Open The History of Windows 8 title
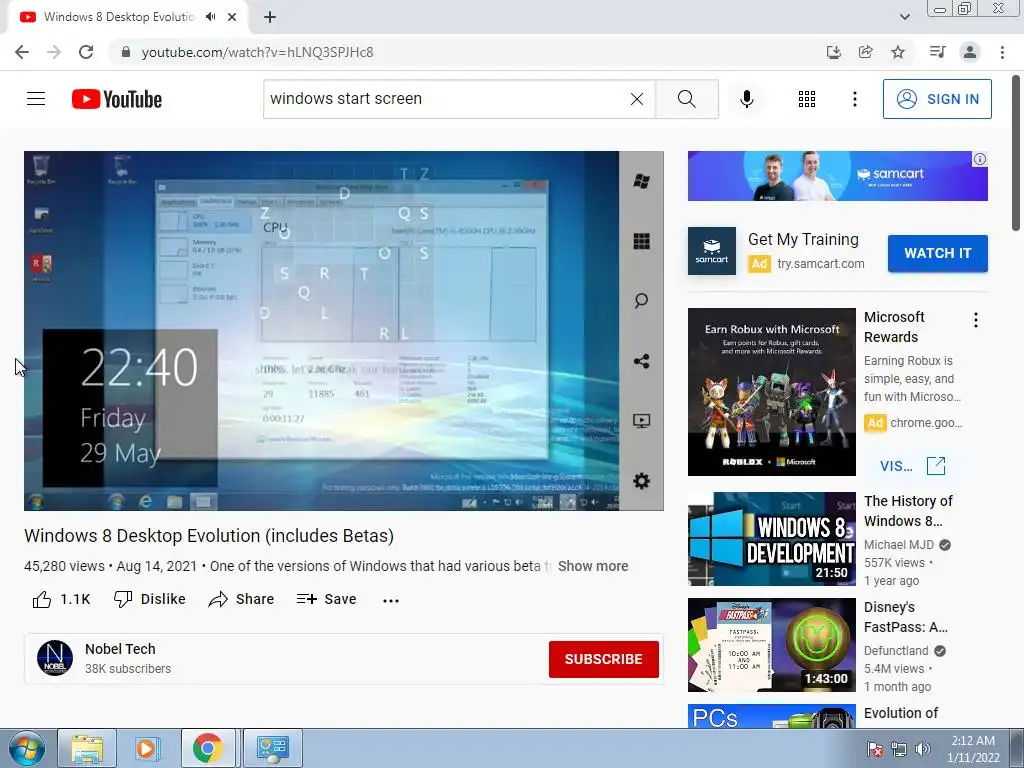This screenshot has height=768, width=1024. (x=908, y=511)
